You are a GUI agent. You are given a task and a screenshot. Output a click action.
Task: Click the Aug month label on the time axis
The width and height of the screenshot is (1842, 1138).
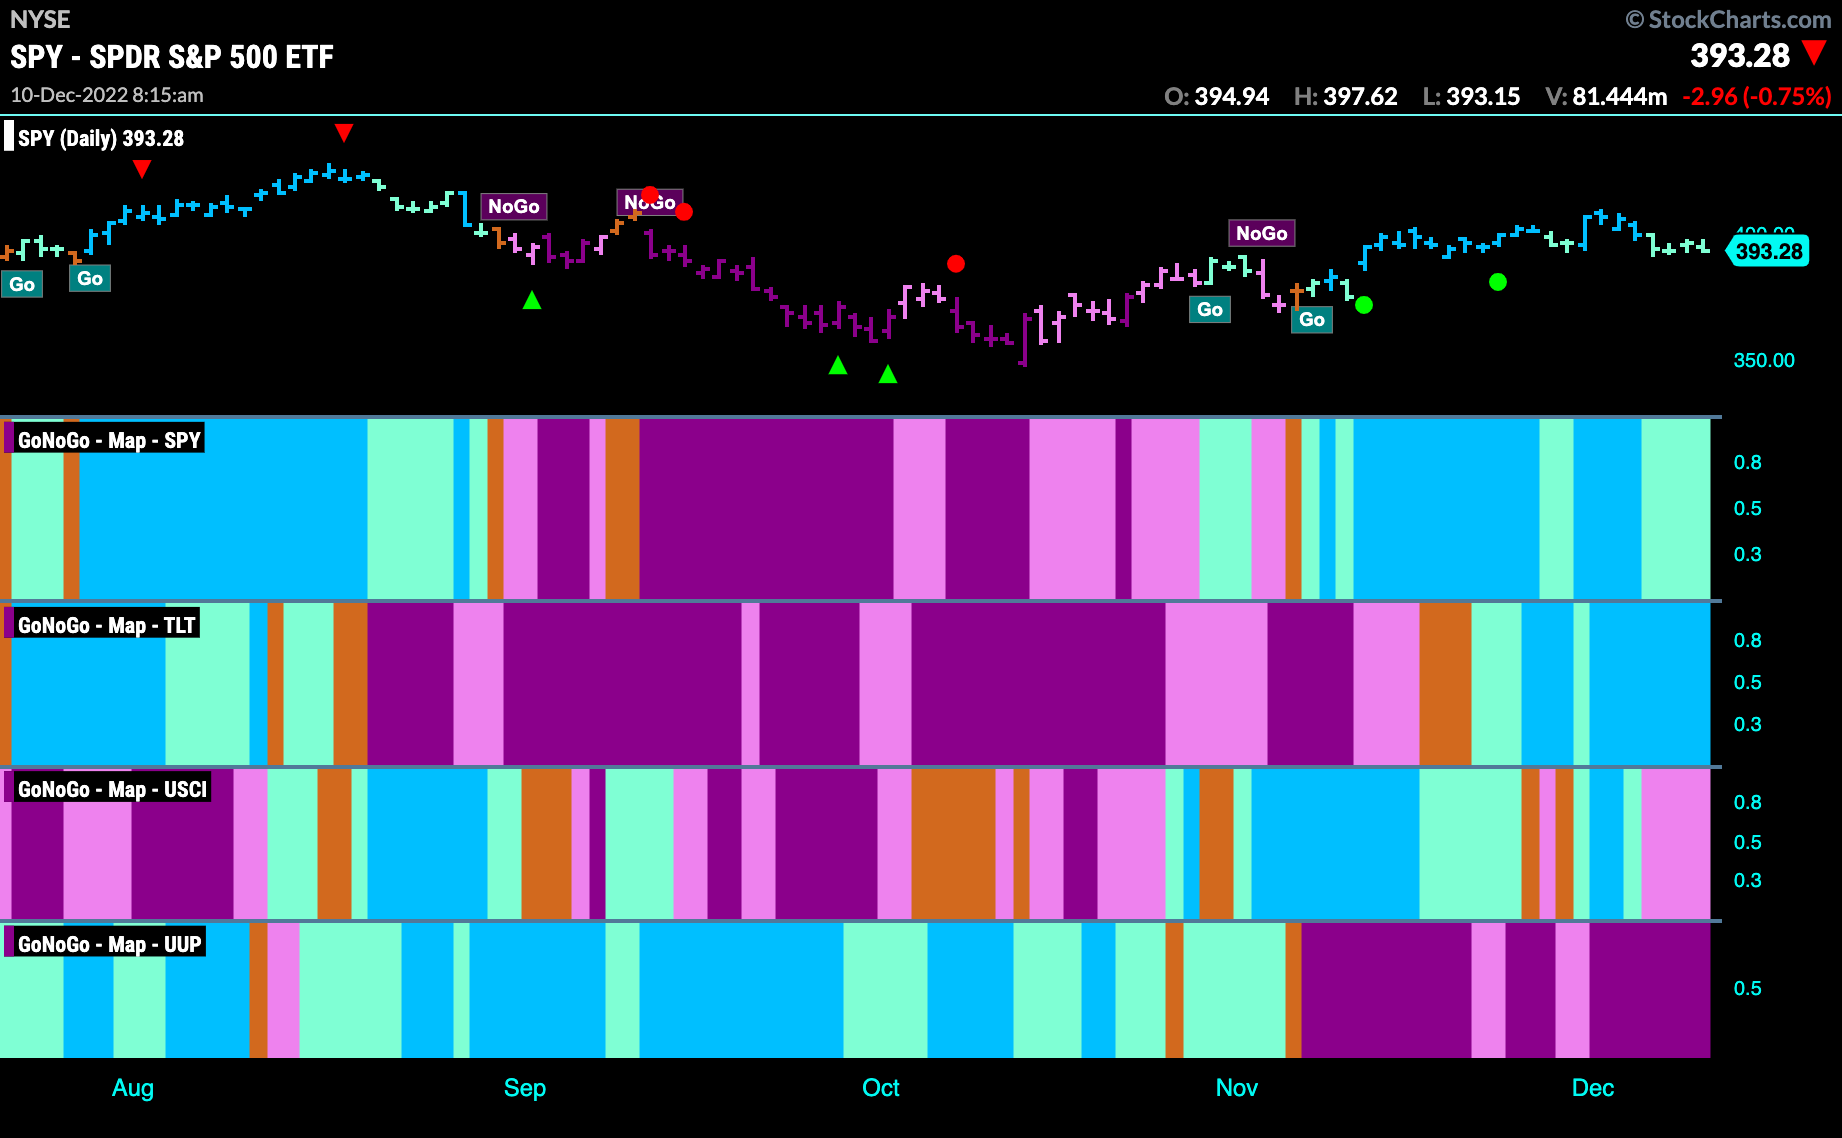pos(133,1088)
